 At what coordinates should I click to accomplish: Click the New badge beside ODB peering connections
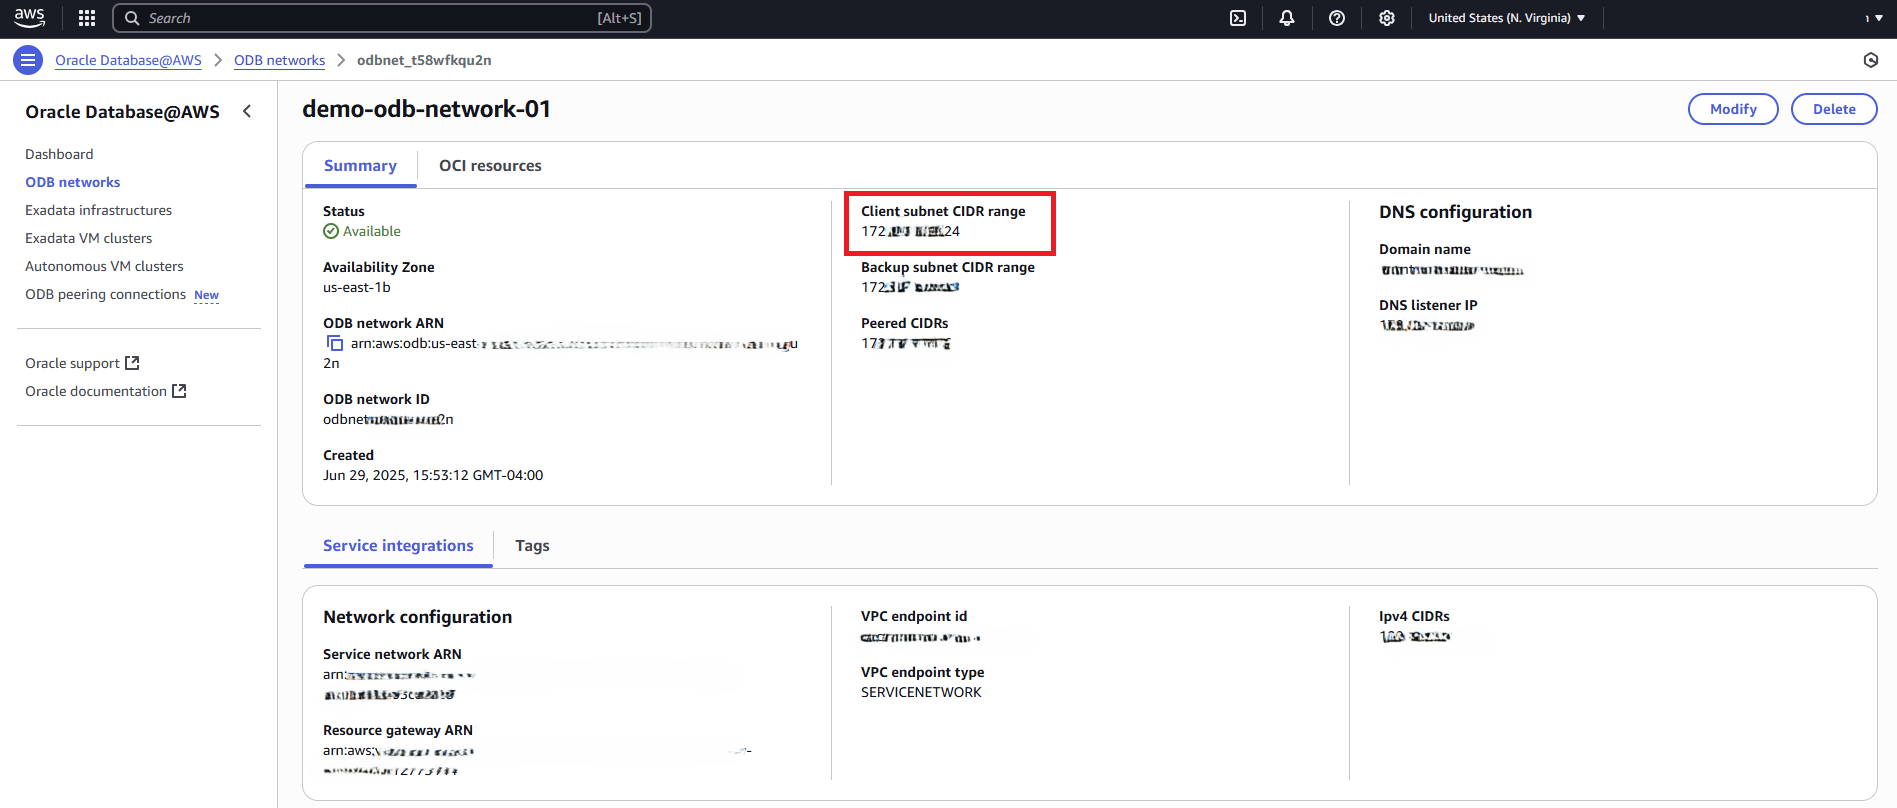(206, 295)
